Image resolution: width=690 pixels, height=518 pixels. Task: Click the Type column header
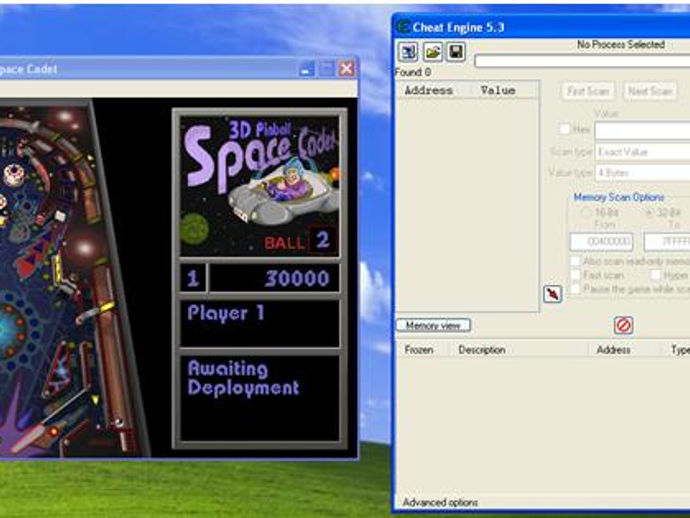pyautogui.click(x=680, y=350)
